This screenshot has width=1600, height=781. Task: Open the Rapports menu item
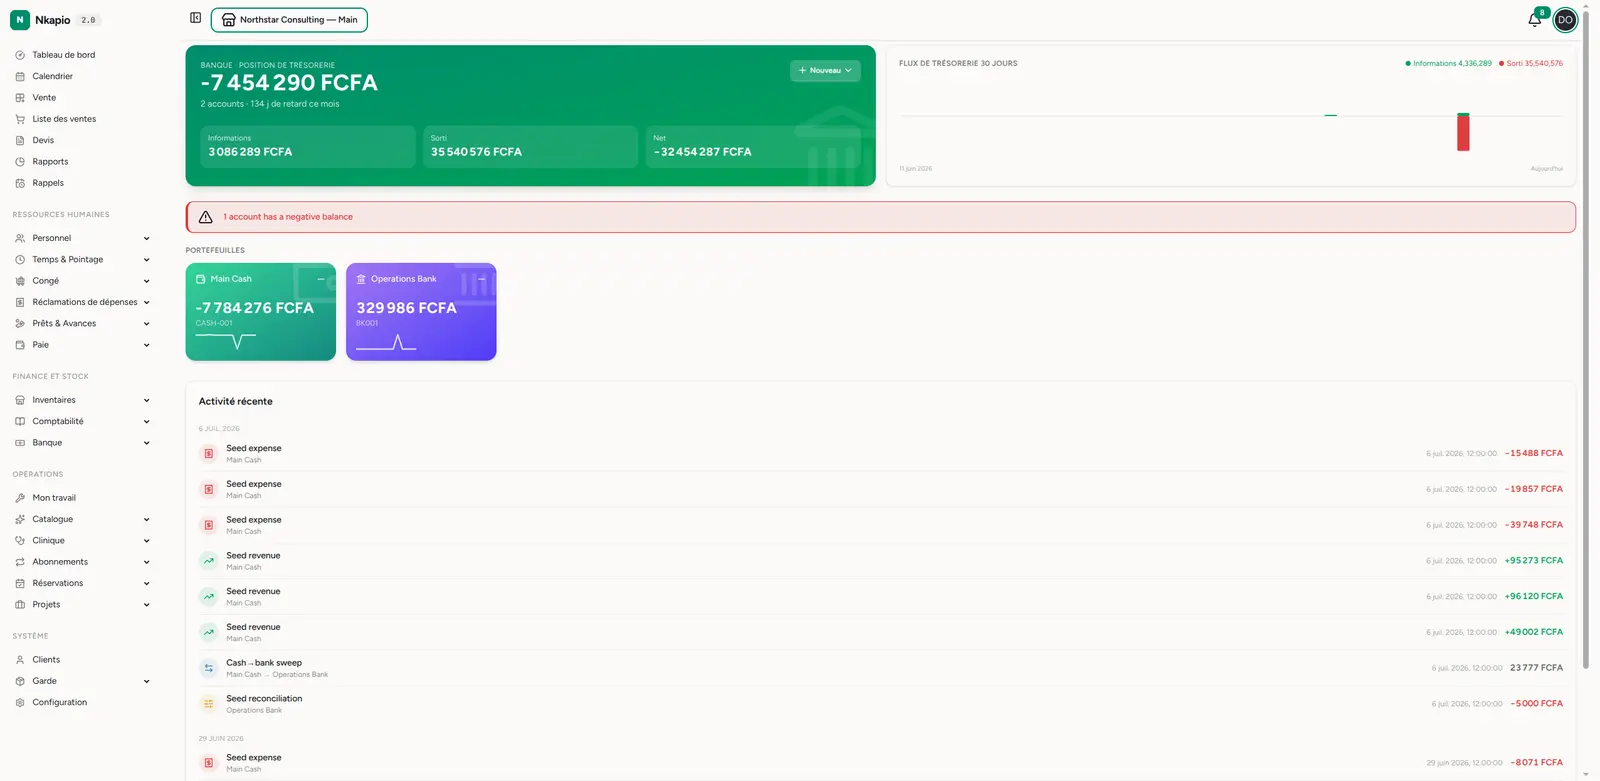(82, 162)
